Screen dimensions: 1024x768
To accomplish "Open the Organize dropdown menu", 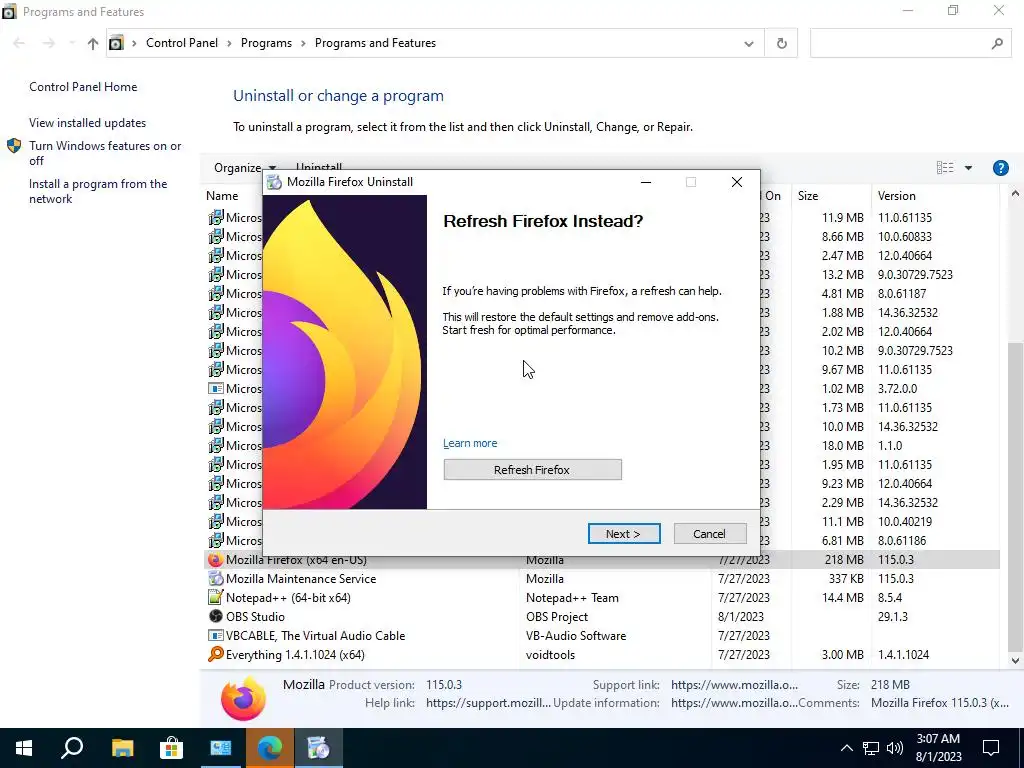I will [245, 168].
